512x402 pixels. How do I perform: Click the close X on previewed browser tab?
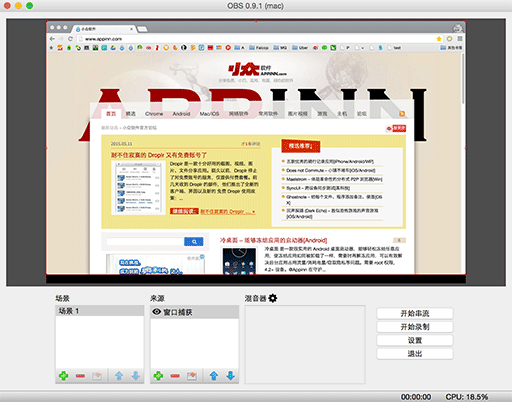coord(131,29)
